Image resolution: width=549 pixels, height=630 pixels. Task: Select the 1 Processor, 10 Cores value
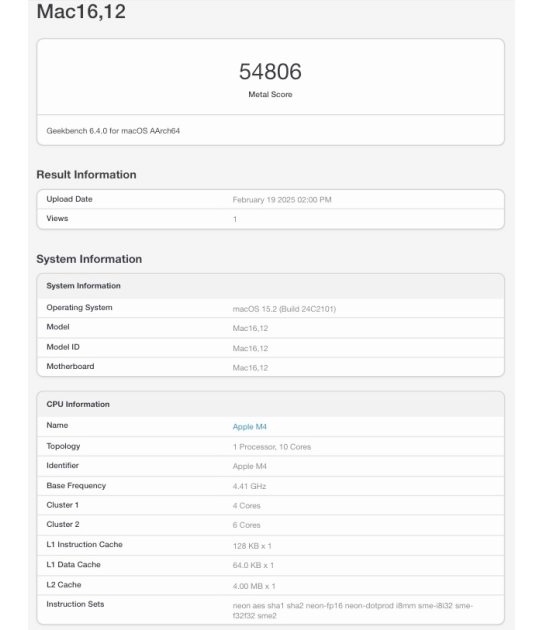click(x=272, y=447)
